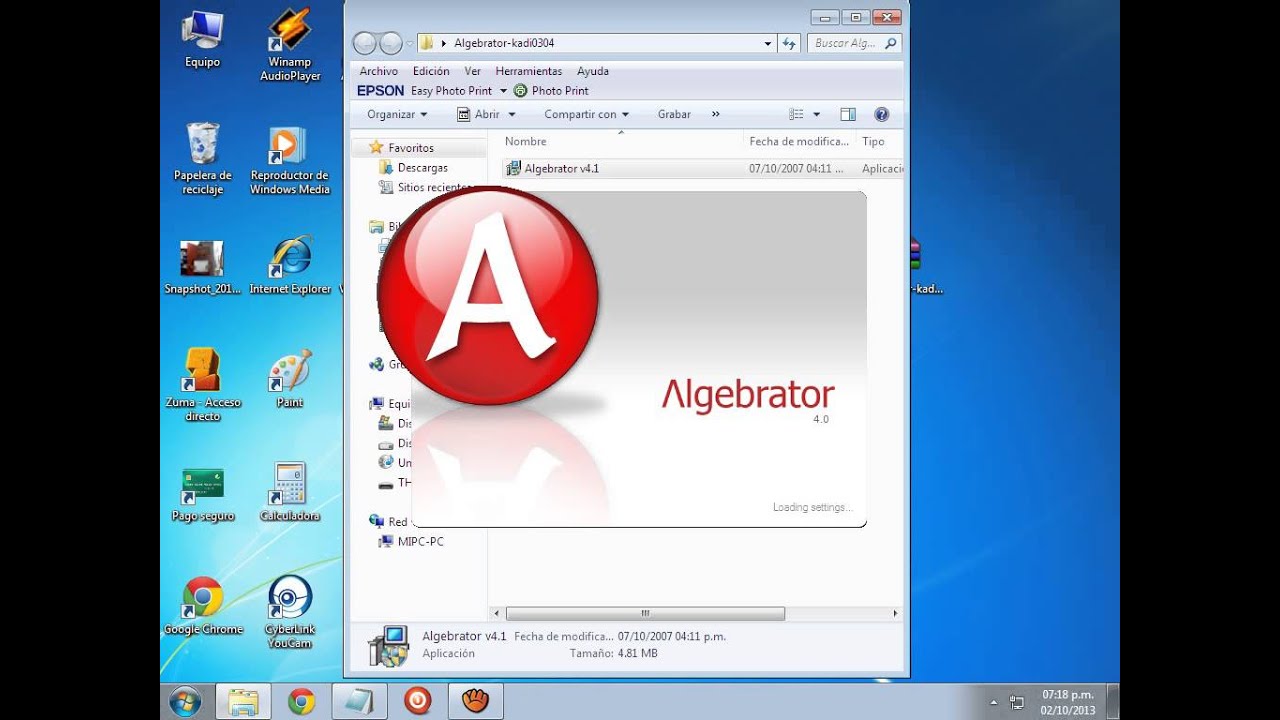Screen dimensions: 1280x720
Task: Refresh the Explorer folder view
Action: point(789,44)
